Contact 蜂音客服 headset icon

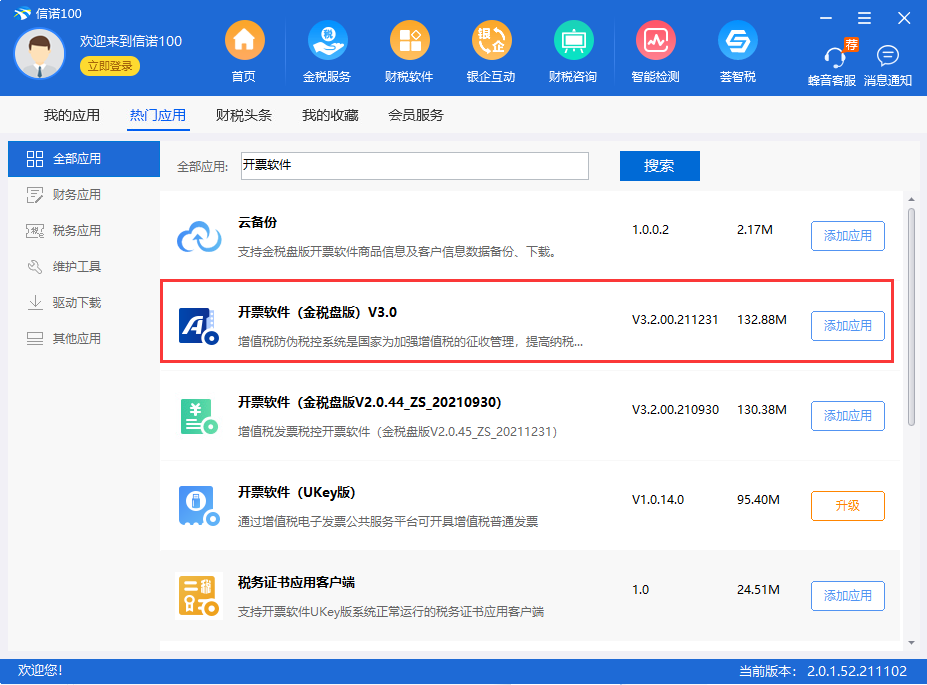click(x=834, y=57)
